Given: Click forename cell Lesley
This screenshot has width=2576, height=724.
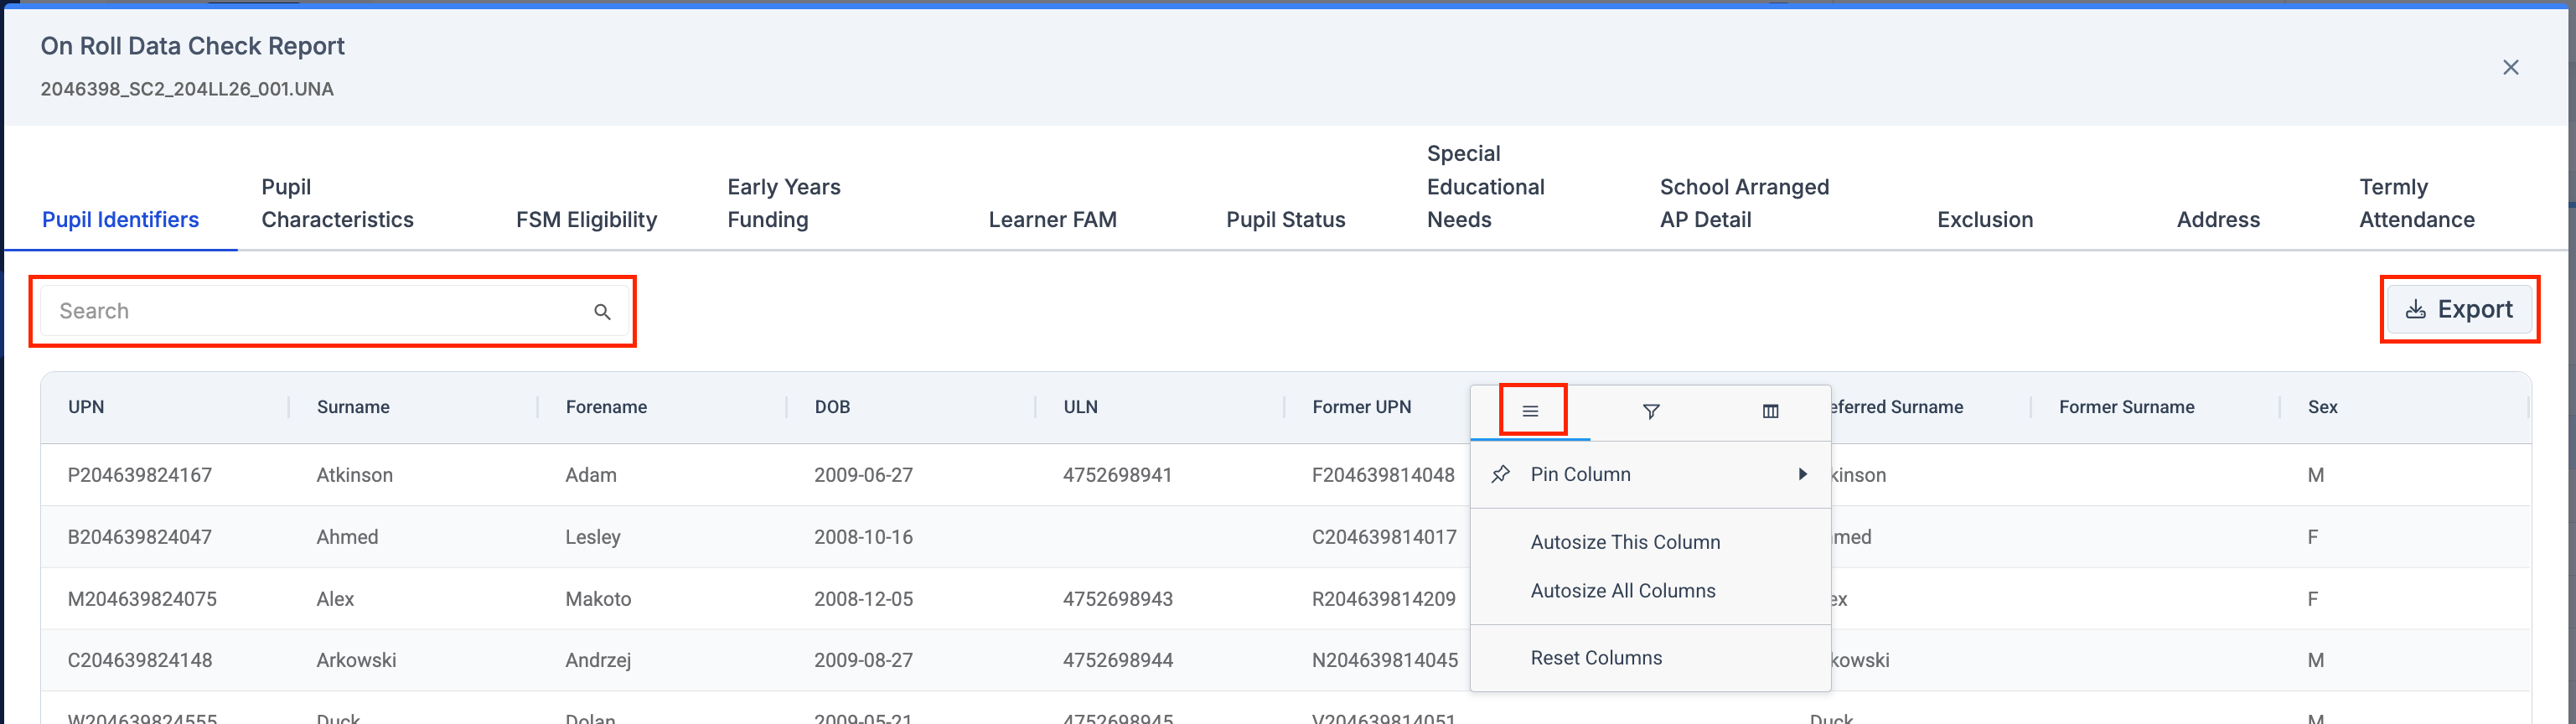Looking at the screenshot, I should pos(593,537).
